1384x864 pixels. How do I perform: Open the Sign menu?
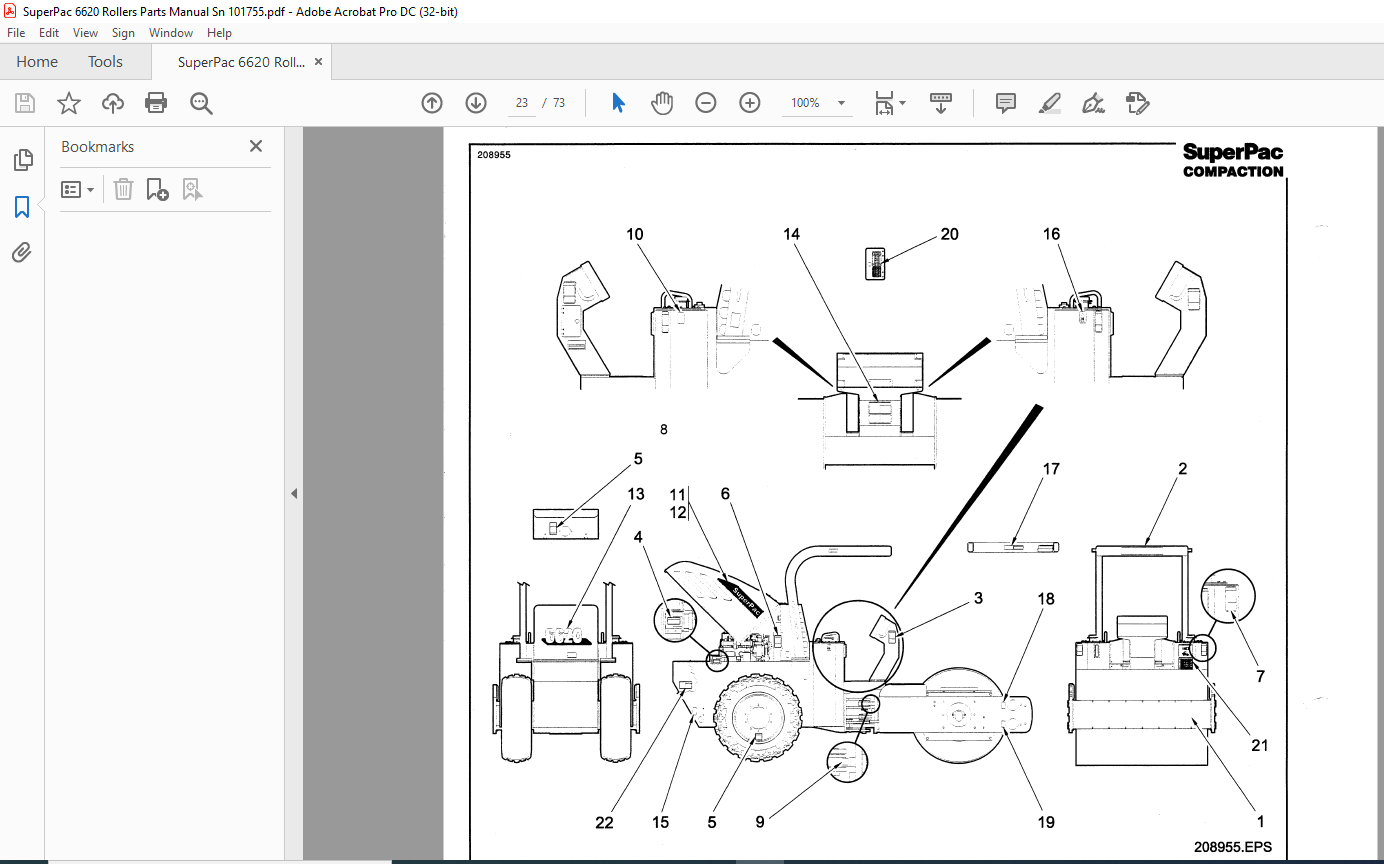tap(123, 33)
